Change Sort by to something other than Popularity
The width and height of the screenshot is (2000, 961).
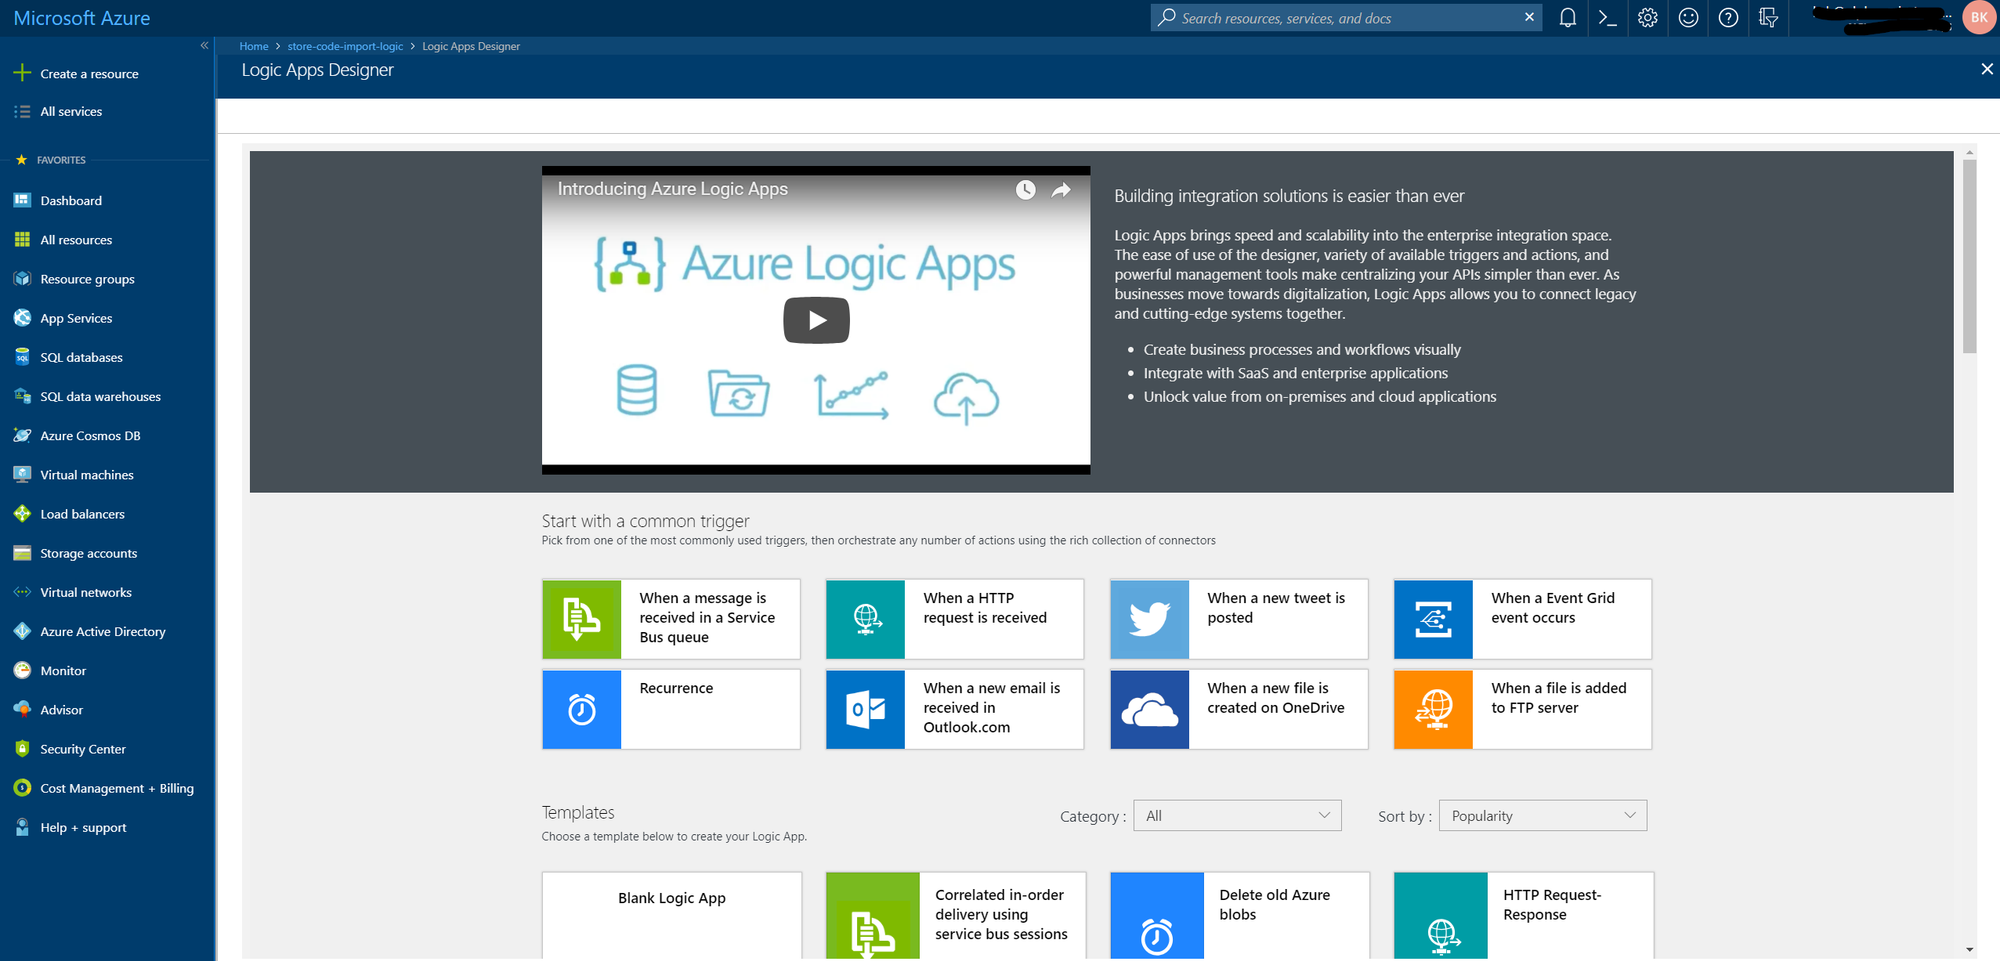click(x=1541, y=815)
